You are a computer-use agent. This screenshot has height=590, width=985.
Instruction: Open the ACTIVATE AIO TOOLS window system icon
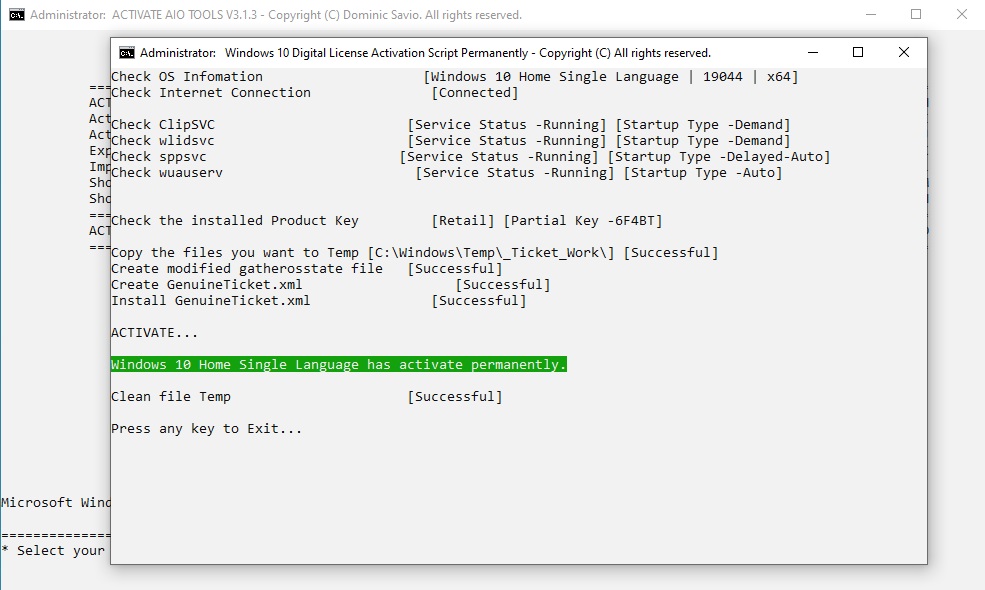coord(17,15)
